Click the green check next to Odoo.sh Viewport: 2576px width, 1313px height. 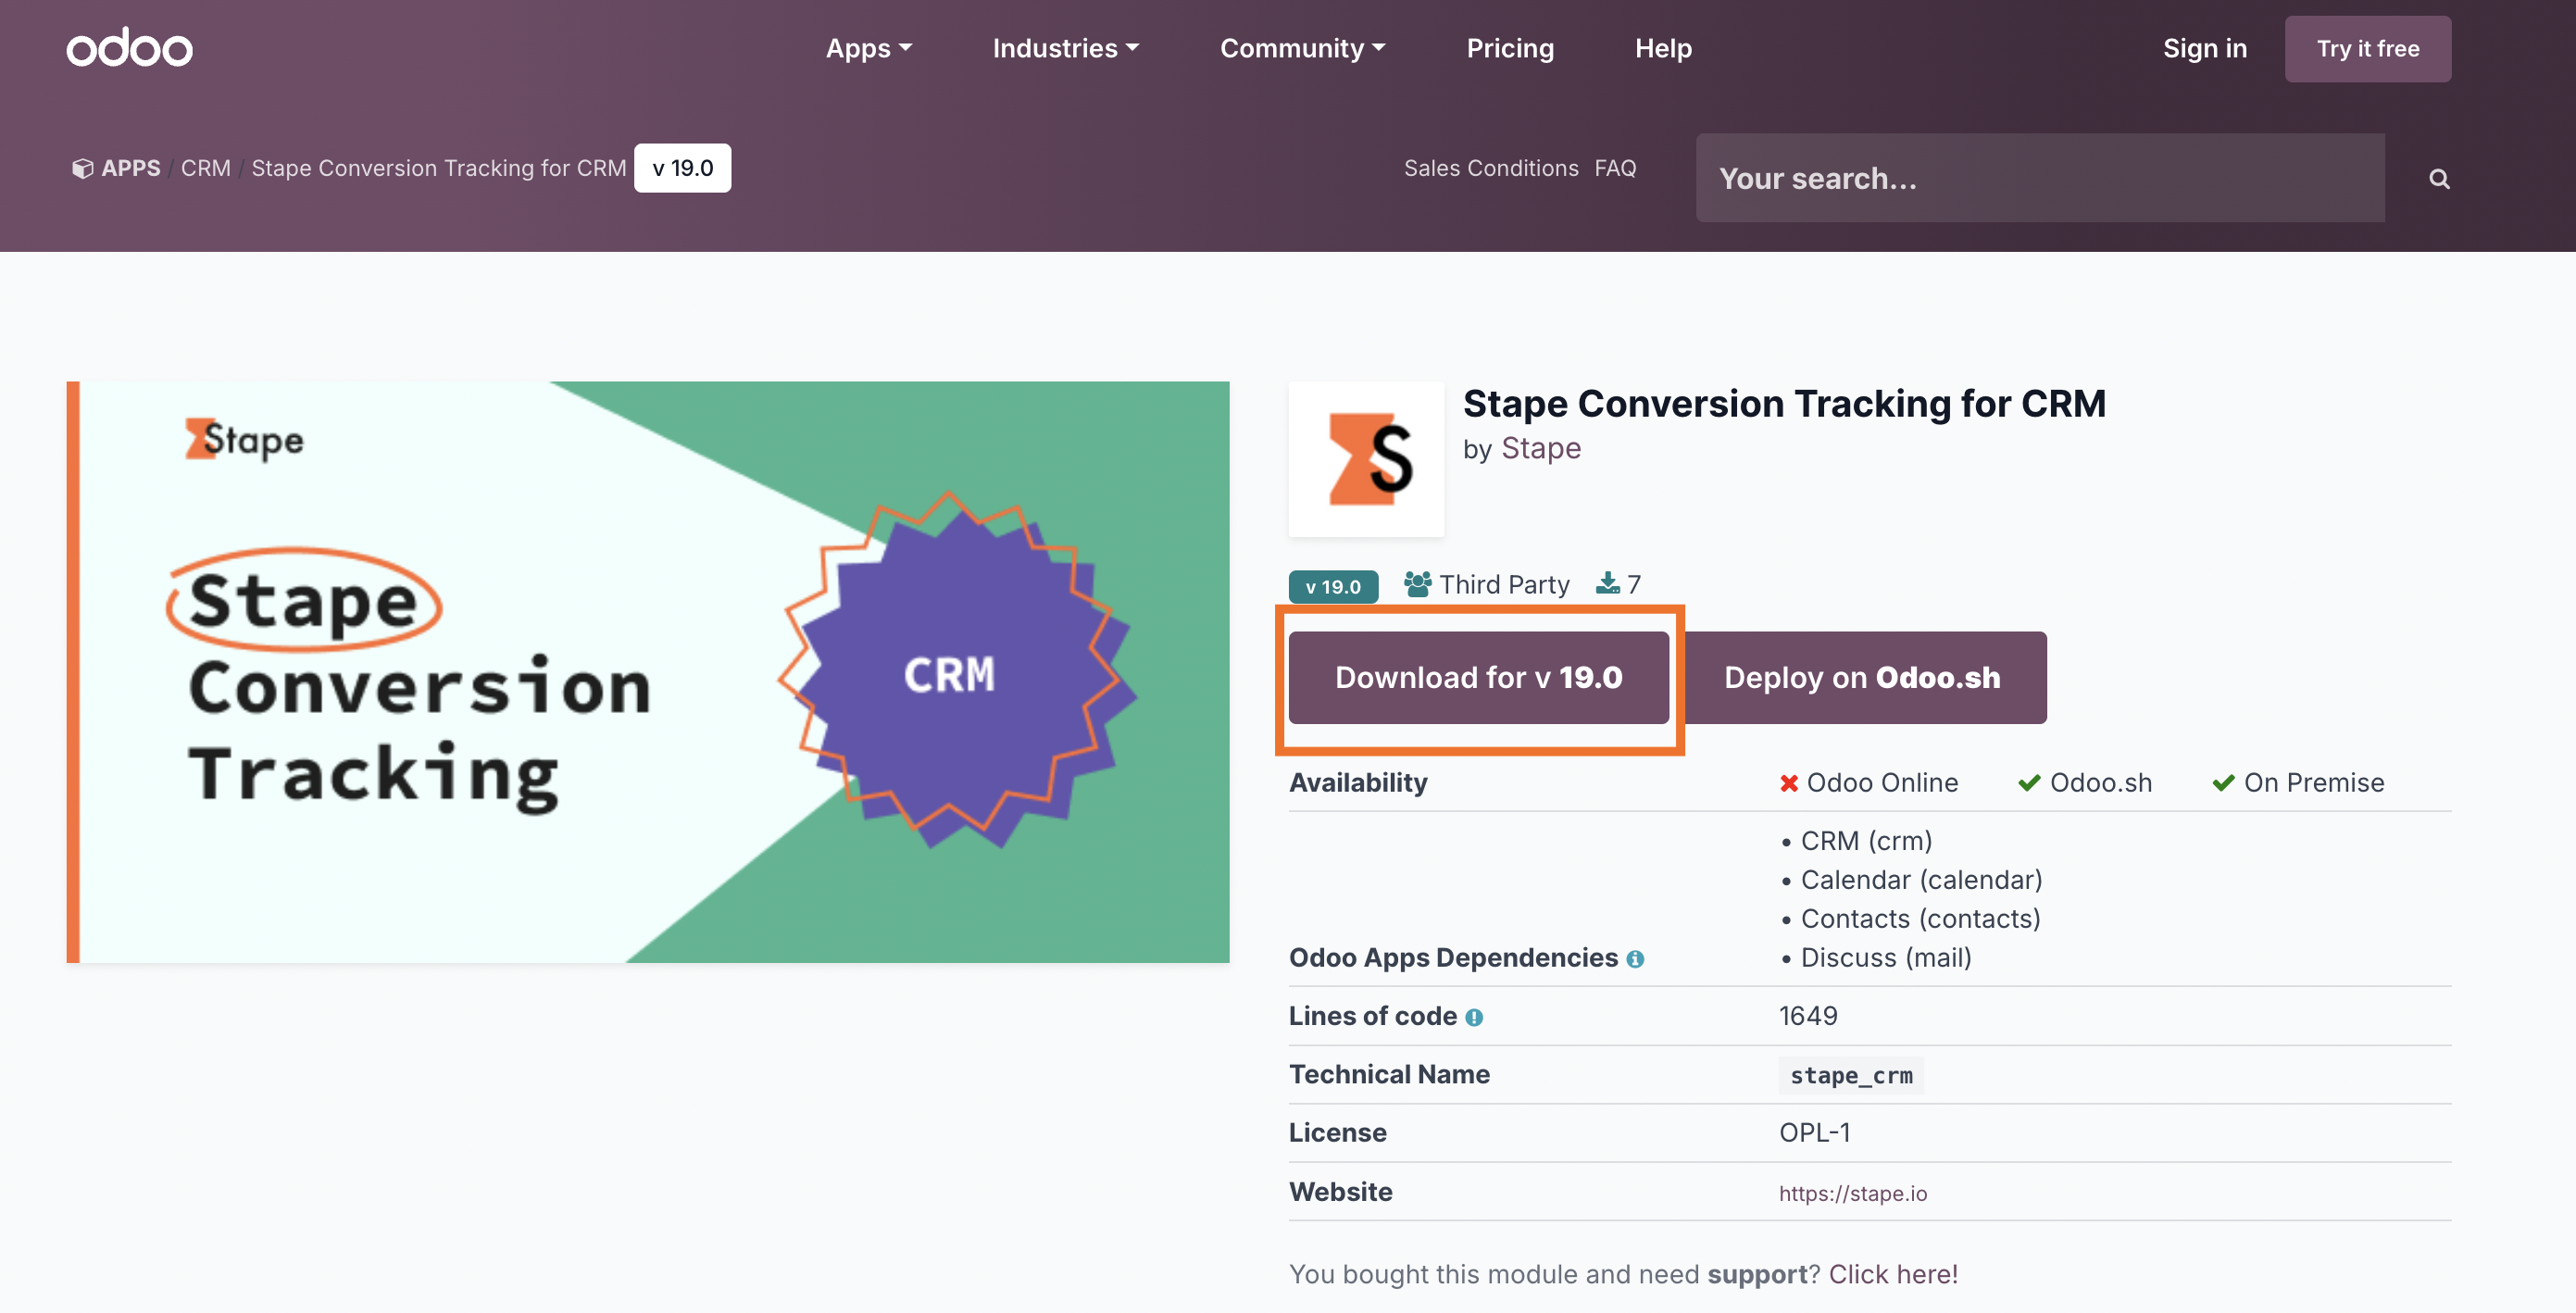(2029, 783)
